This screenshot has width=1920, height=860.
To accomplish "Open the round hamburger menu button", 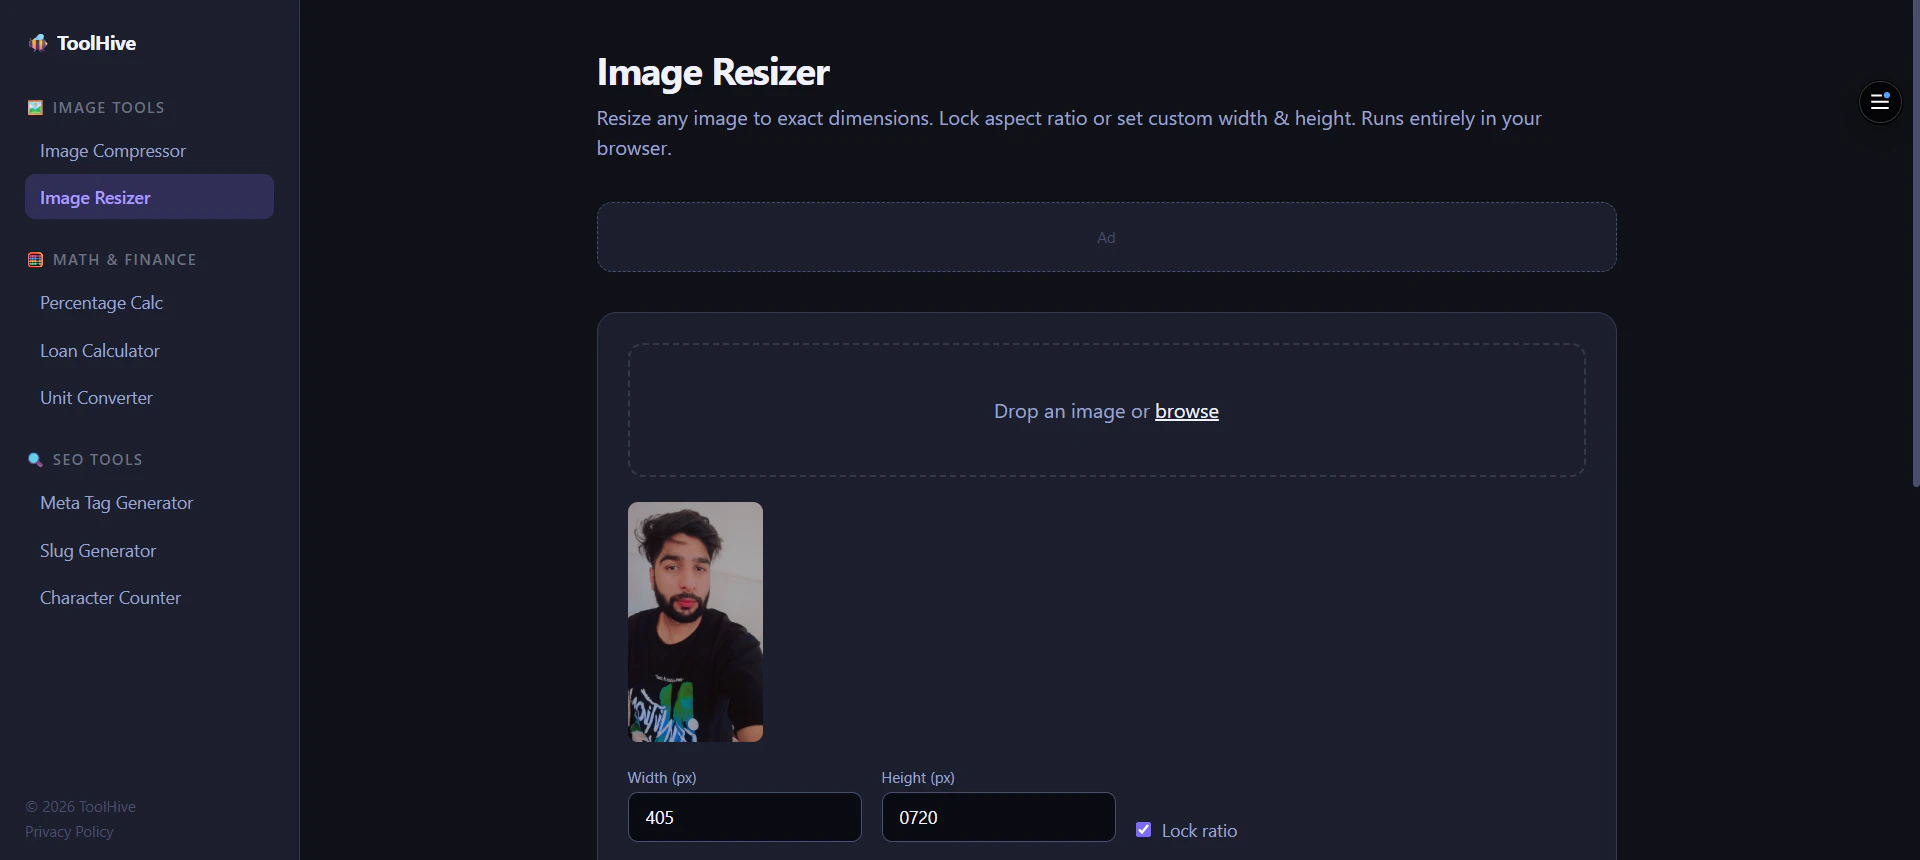I will point(1880,102).
